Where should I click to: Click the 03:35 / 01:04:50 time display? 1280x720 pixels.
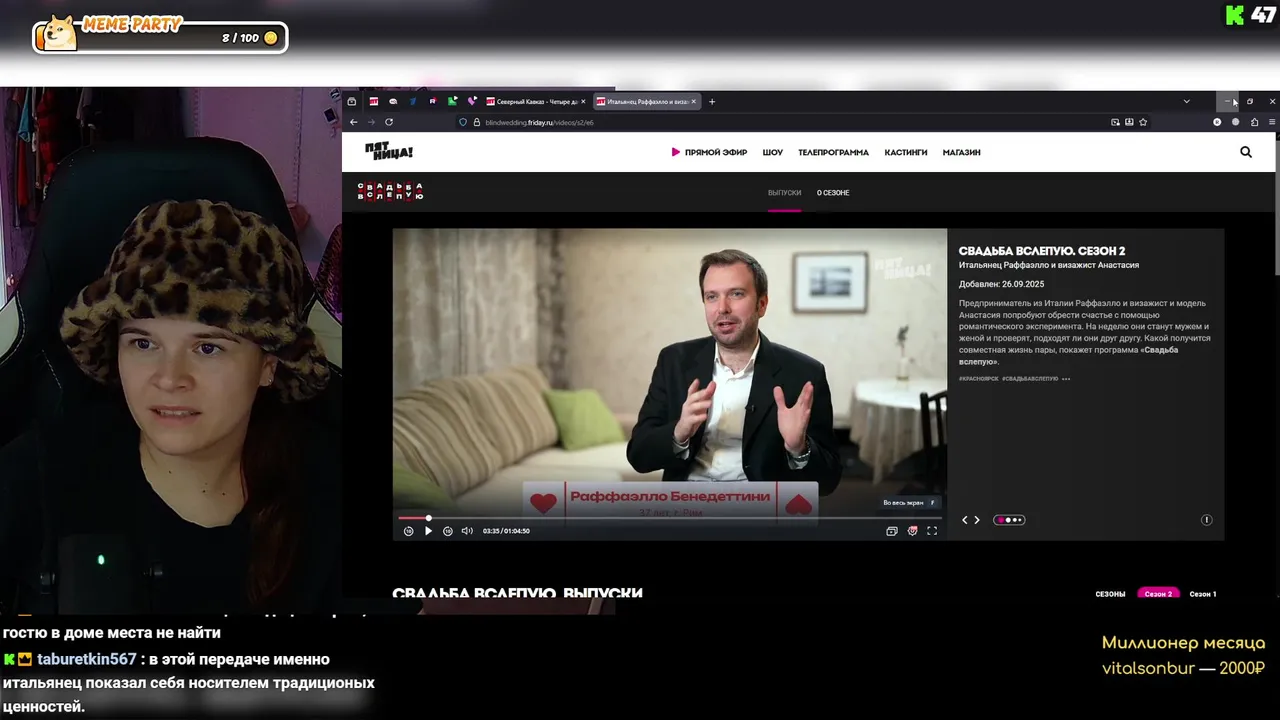[x=506, y=531]
